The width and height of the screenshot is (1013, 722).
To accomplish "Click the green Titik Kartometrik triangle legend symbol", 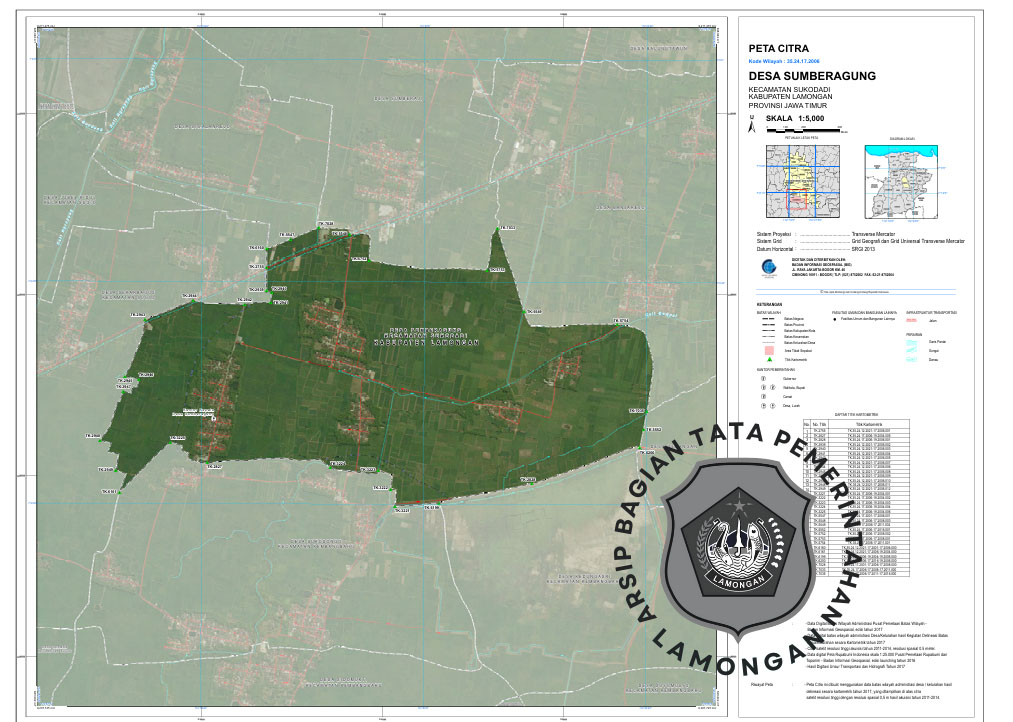I will point(768,358).
